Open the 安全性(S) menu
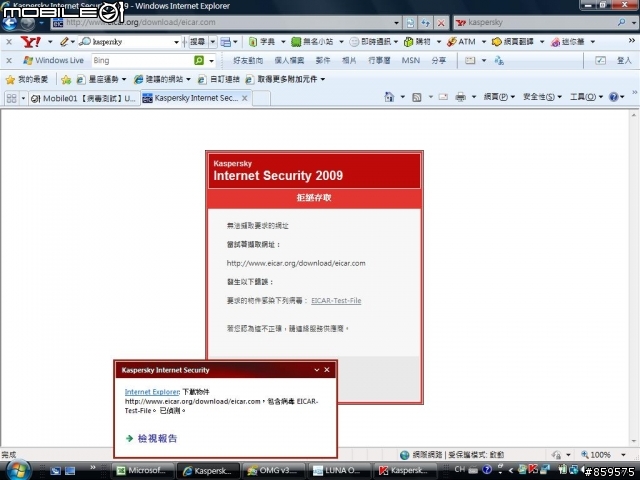Screen dimensions: 640x480 click(542, 97)
